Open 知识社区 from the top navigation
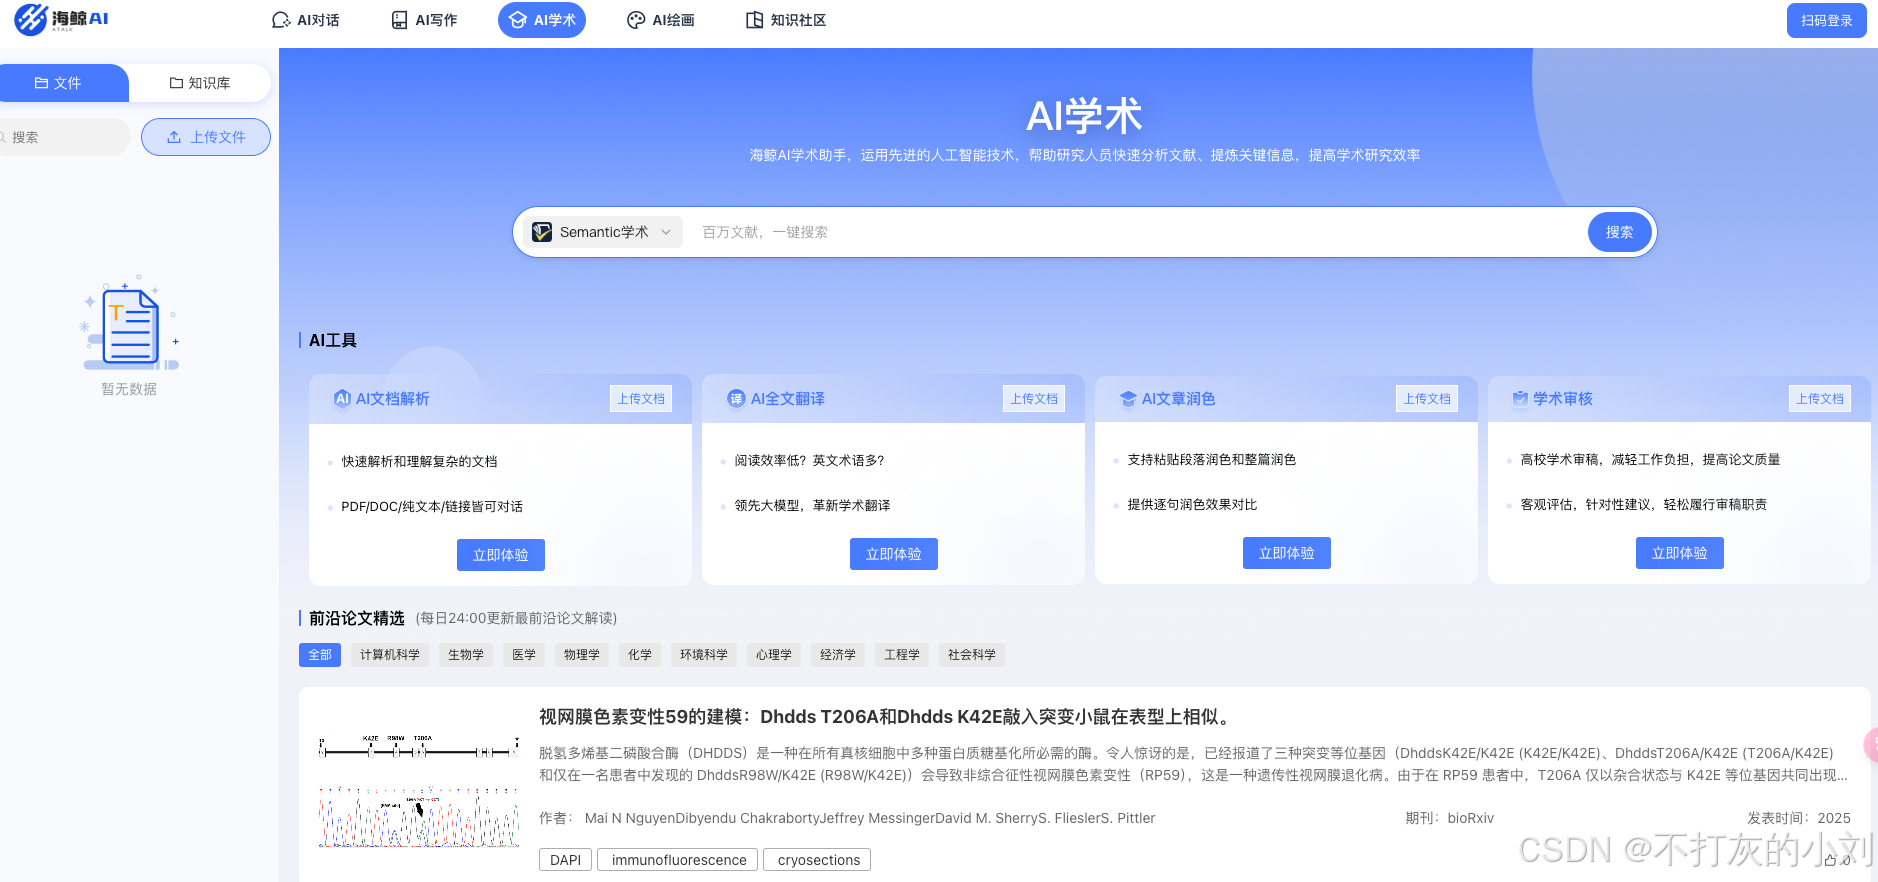Image resolution: width=1878 pixels, height=882 pixels. 786,20
